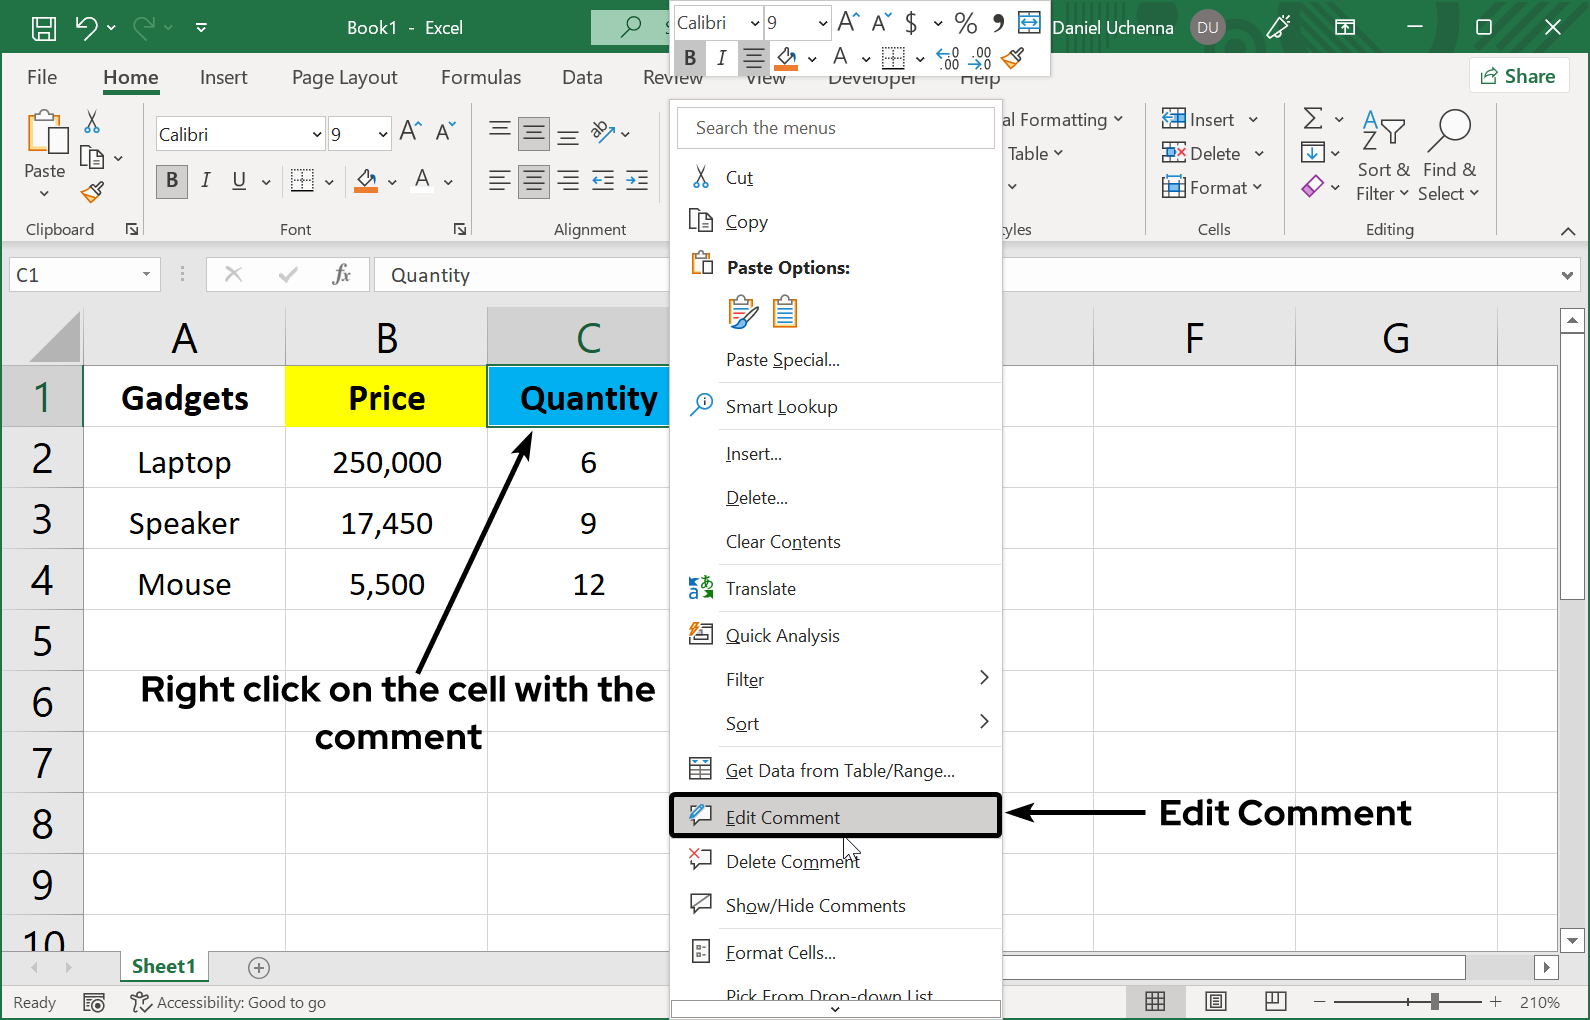
Task: Toggle Italic in the floating mini toolbar
Action: (721, 58)
